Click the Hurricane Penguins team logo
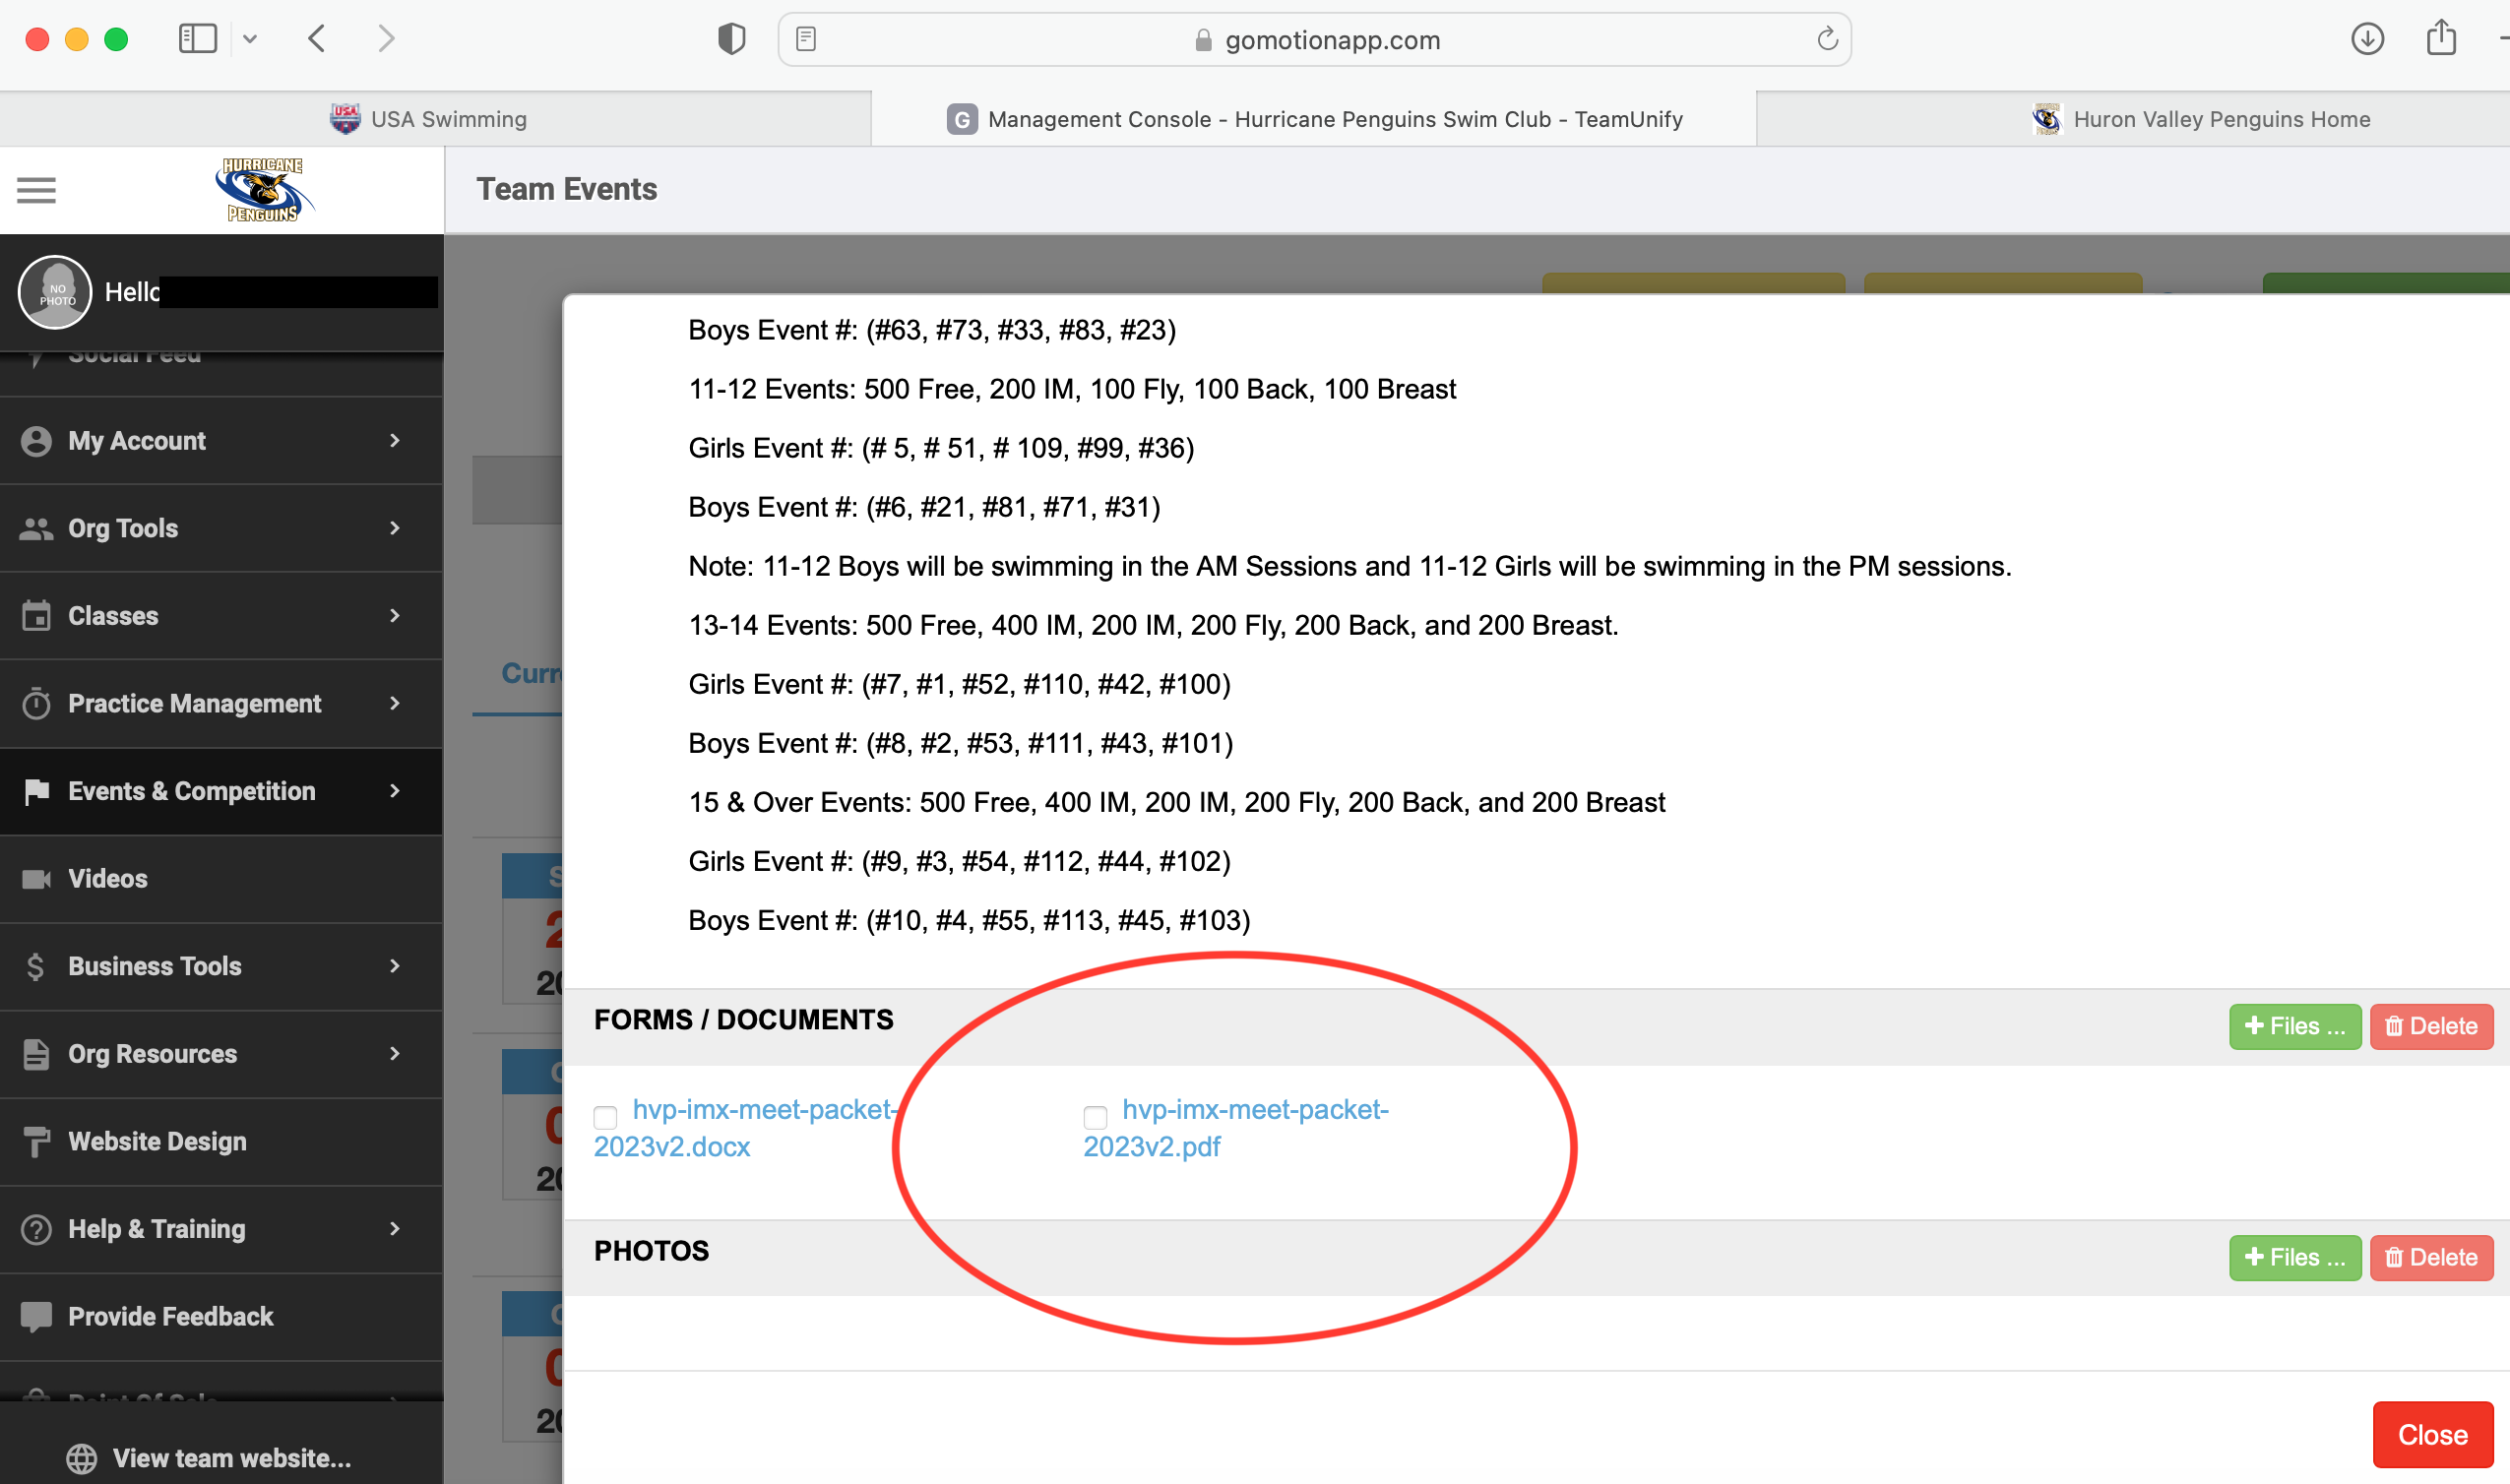Viewport: 2510px width, 1484px height. tap(263, 190)
